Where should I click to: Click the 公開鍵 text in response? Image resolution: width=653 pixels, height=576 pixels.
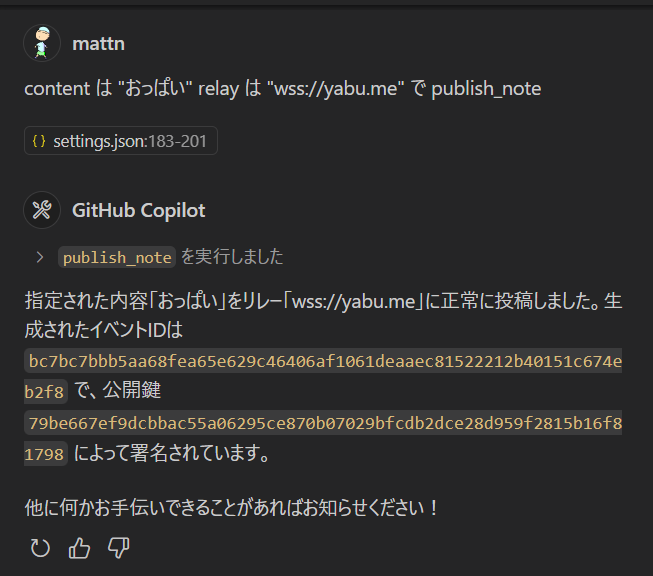tap(132, 391)
